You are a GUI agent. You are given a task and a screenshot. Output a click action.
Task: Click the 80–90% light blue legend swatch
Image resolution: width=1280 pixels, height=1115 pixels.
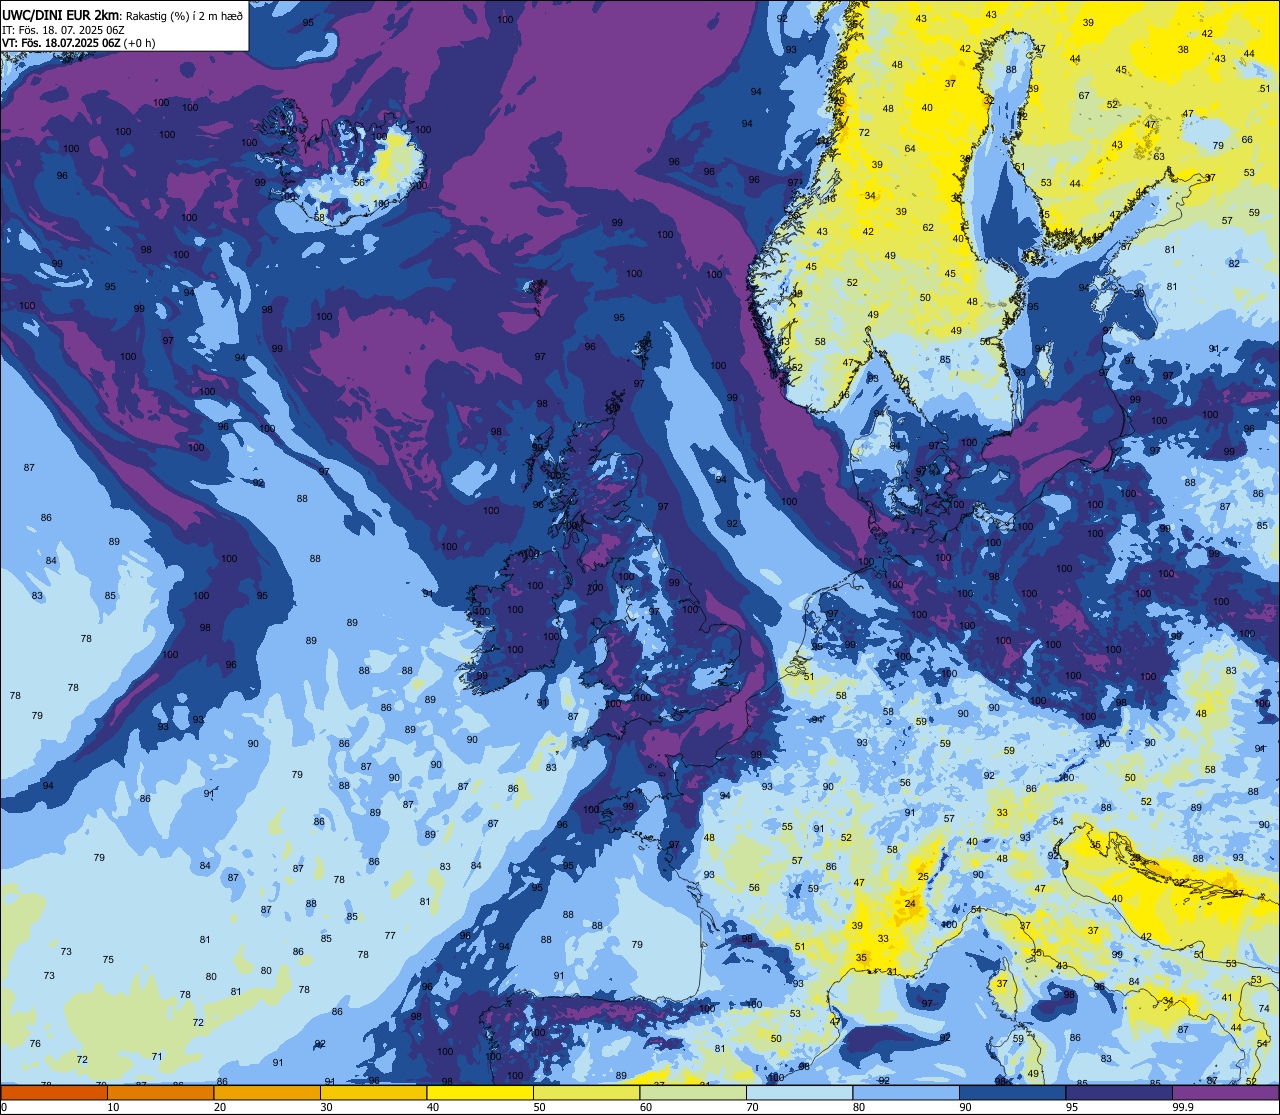pyautogui.click(x=906, y=1093)
